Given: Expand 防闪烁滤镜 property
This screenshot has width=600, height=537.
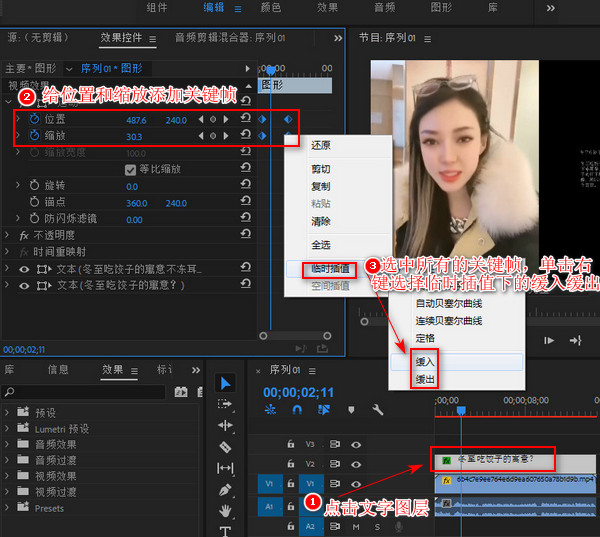Looking at the screenshot, I should click(18, 218).
